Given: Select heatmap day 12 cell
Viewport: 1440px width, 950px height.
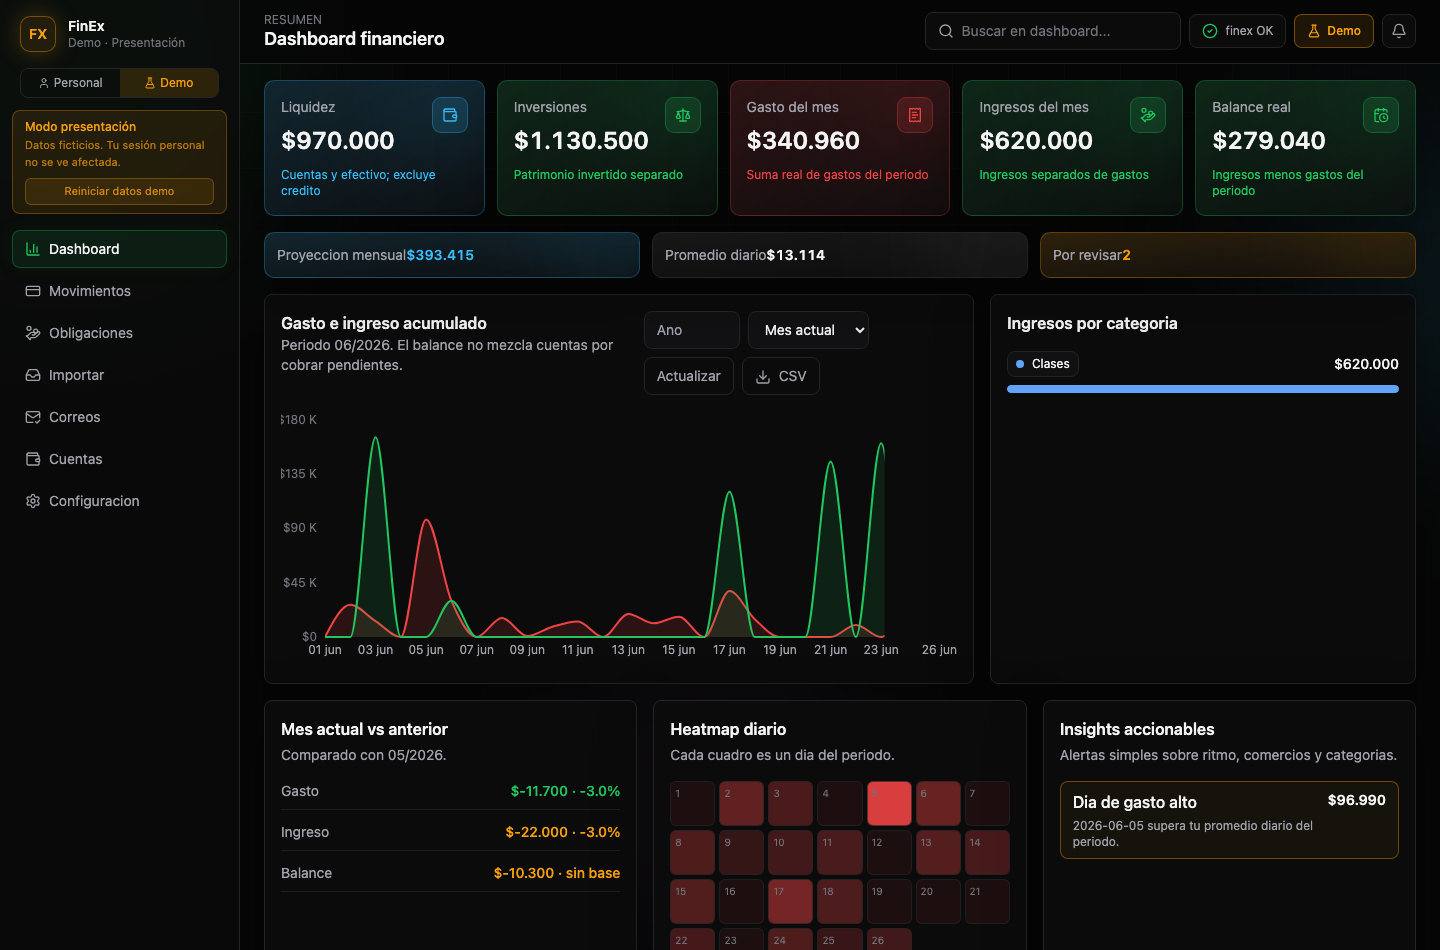Looking at the screenshot, I should pos(889,852).
